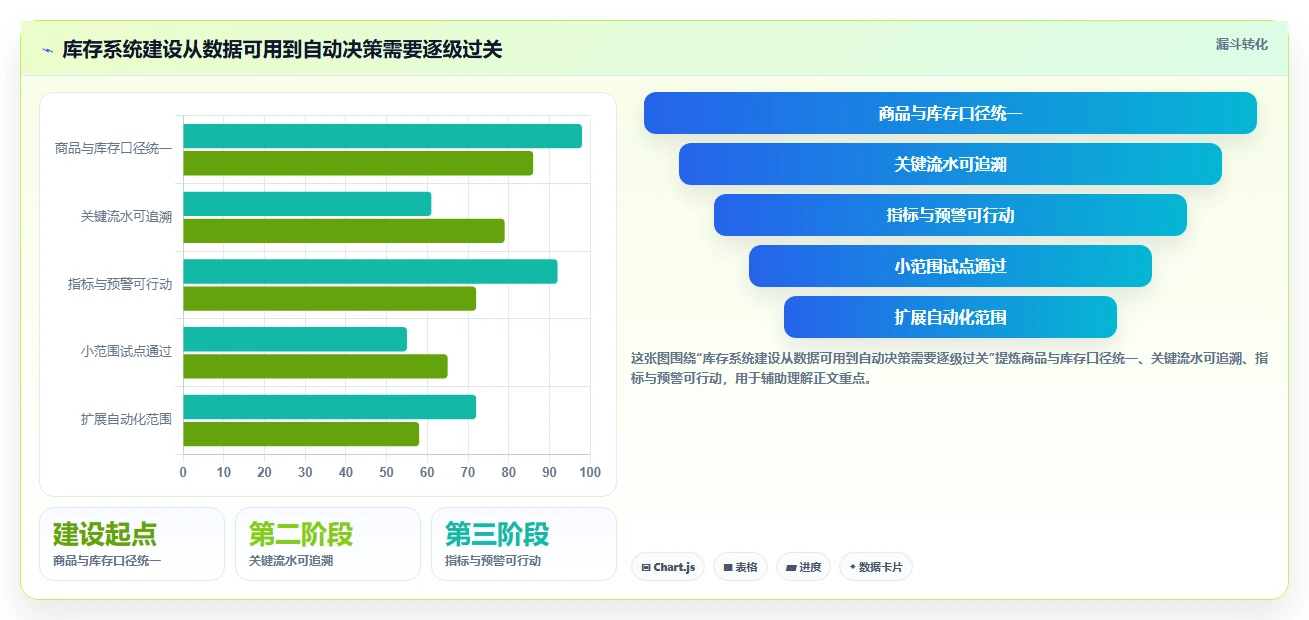Select the 指标与预警可行动 funnel stage

pyautogui.click(x=950, y=215)
